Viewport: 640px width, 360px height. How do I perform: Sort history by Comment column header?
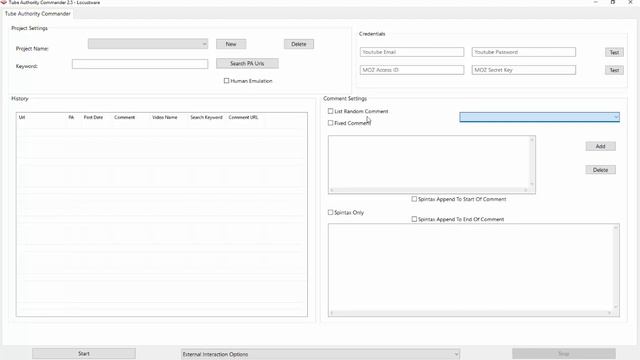click(124, 117)
